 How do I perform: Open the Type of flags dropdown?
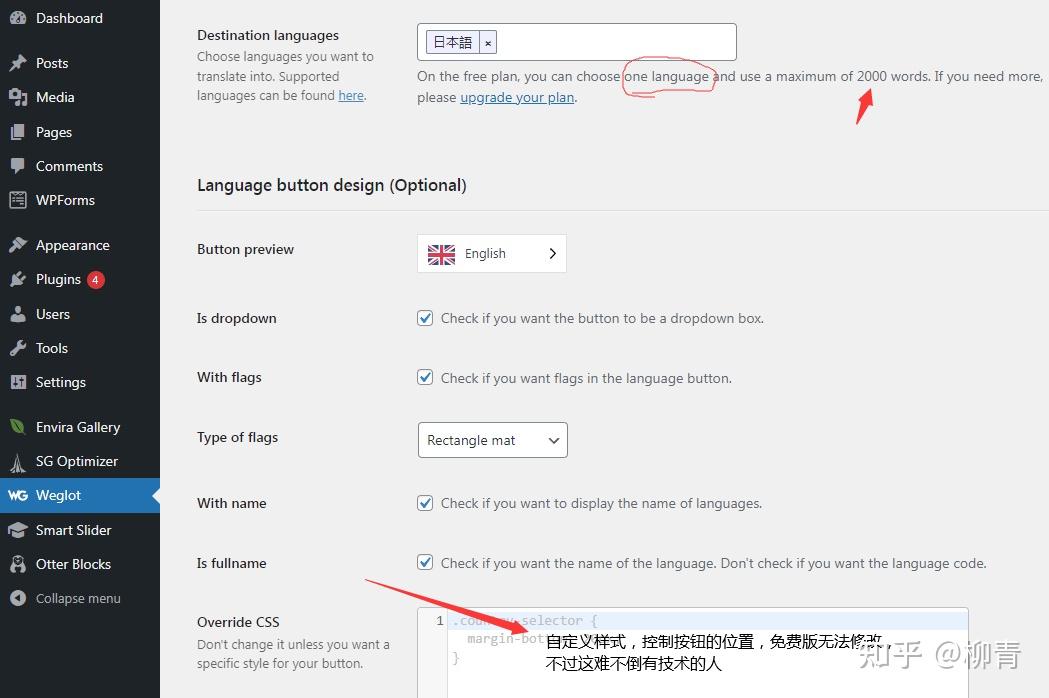click(492, 440)
